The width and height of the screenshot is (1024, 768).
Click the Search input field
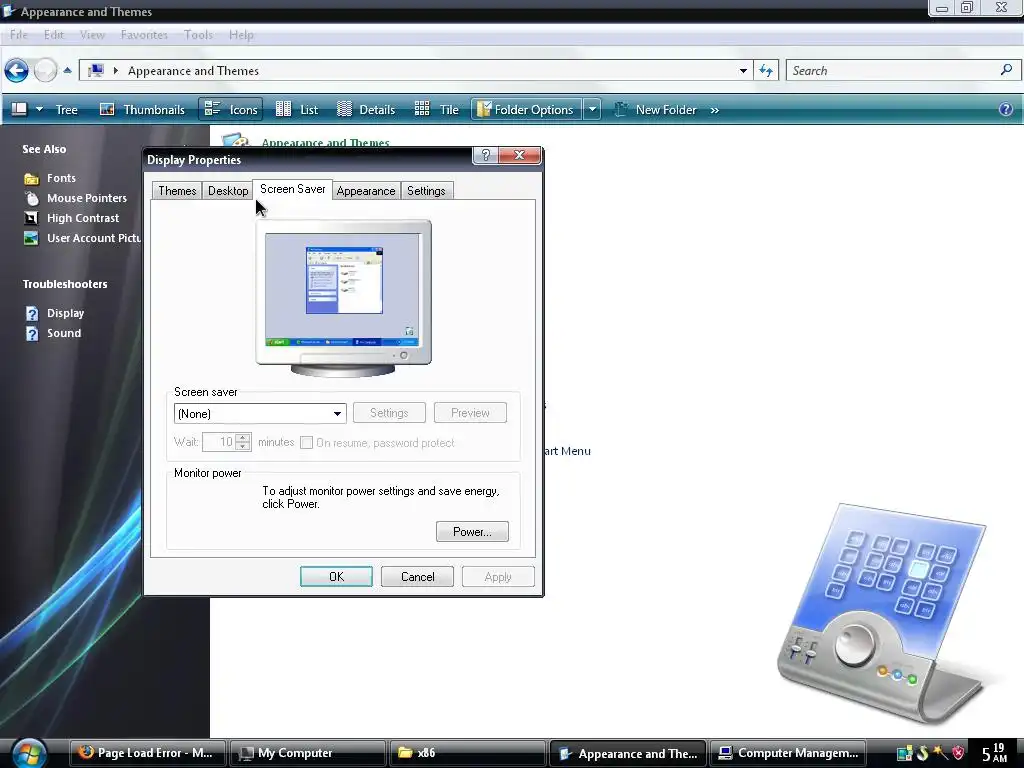(x=892, y=71)
